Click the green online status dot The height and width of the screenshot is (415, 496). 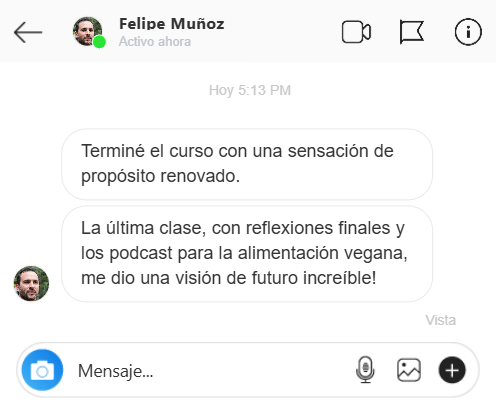99,42
